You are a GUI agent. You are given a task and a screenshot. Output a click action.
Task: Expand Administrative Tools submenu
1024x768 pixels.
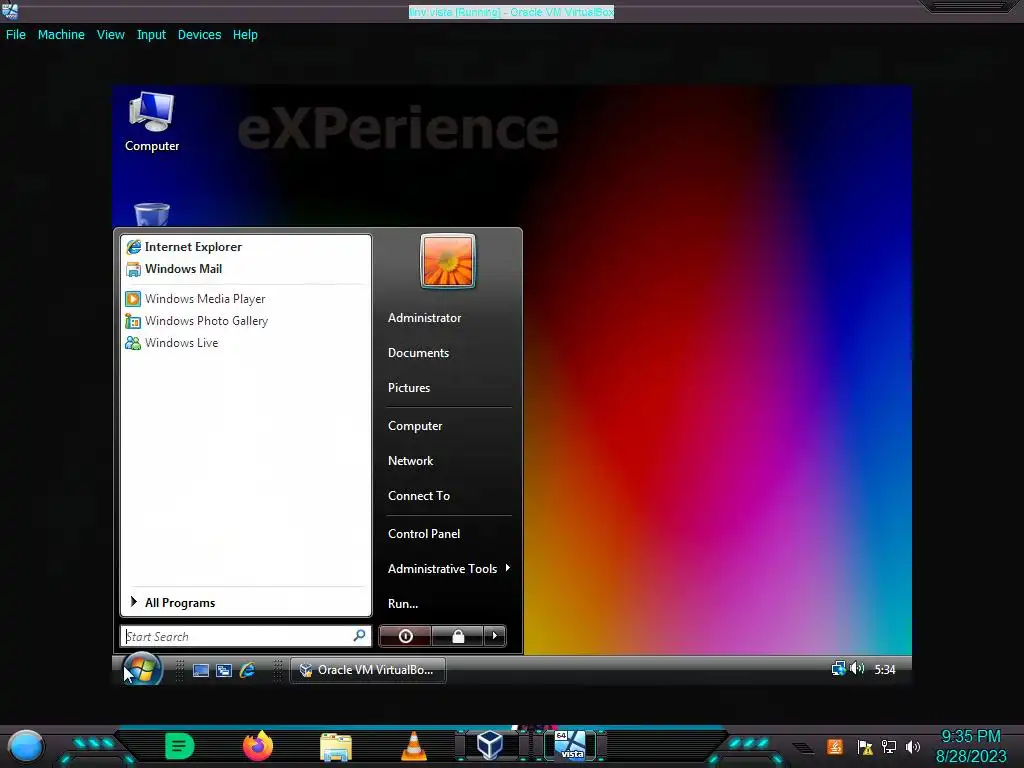449,569
